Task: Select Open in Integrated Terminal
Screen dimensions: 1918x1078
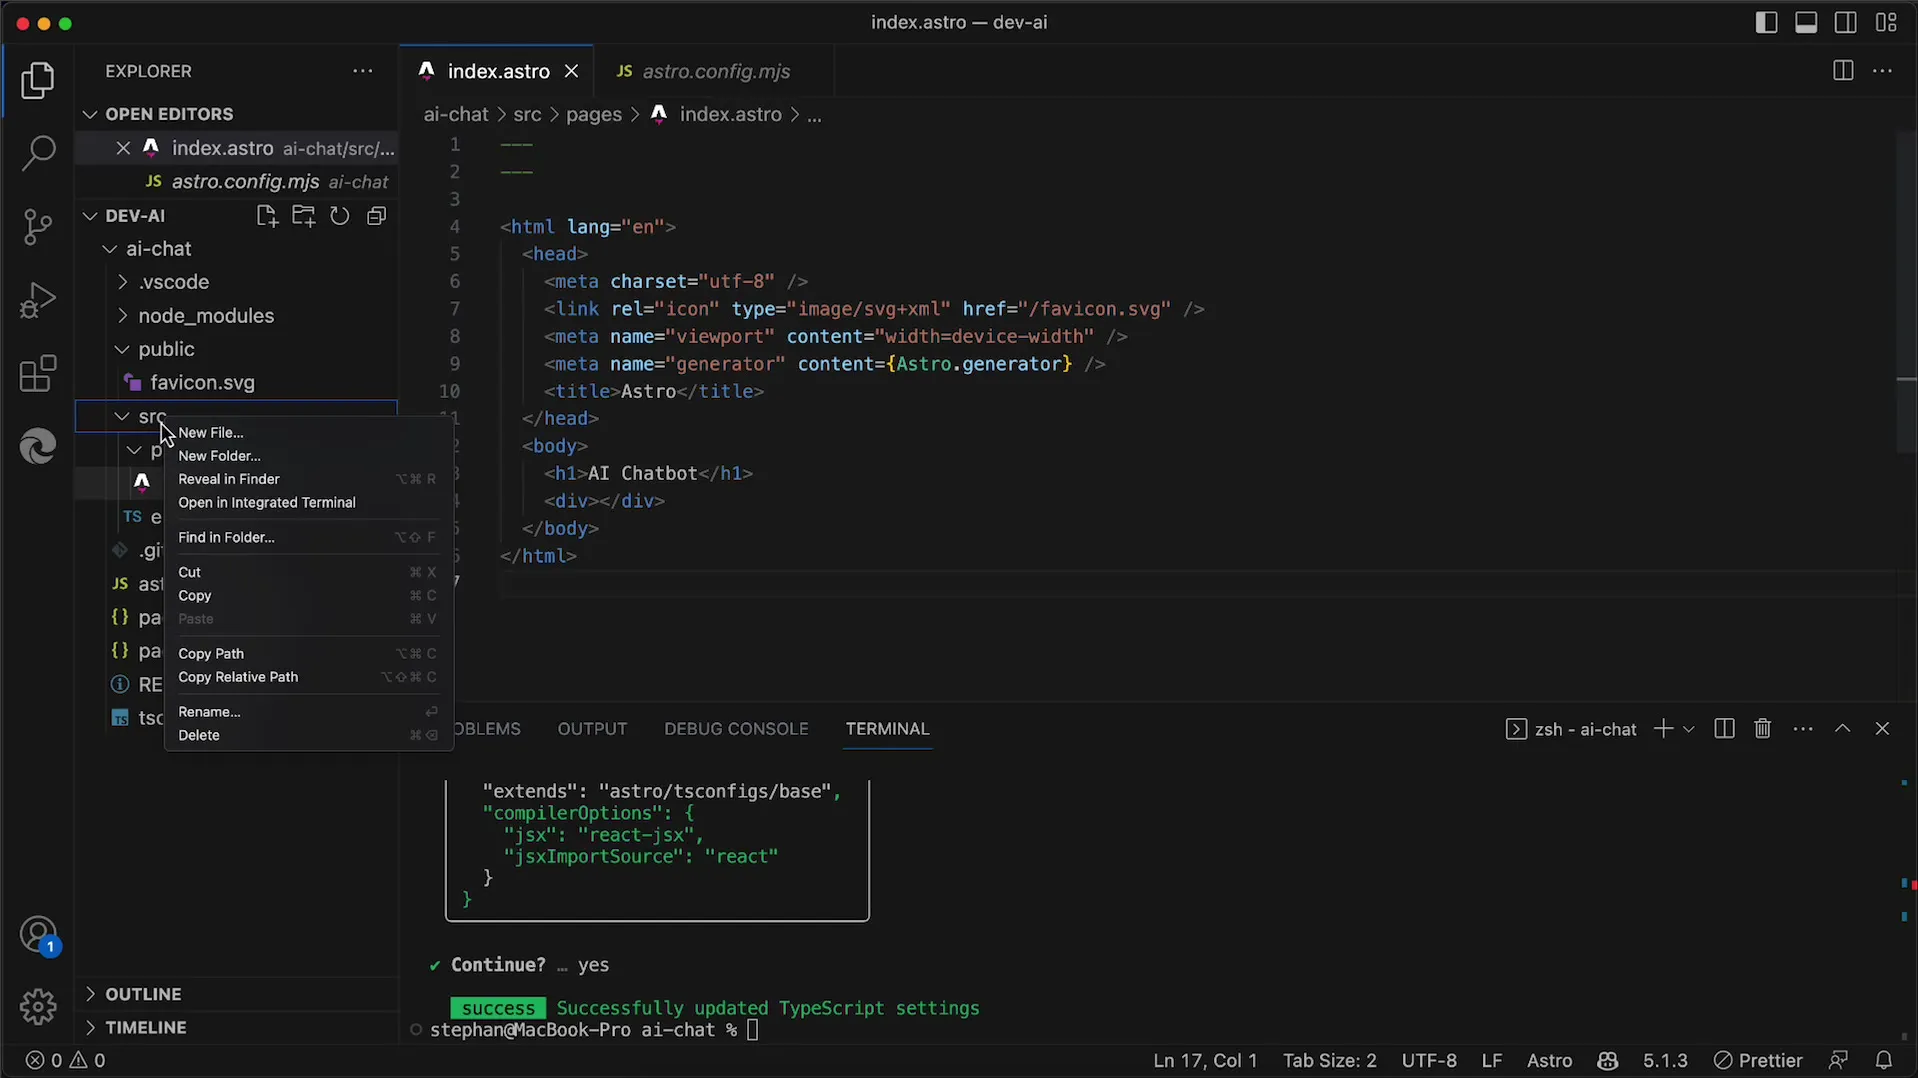Action: [309, 503]
